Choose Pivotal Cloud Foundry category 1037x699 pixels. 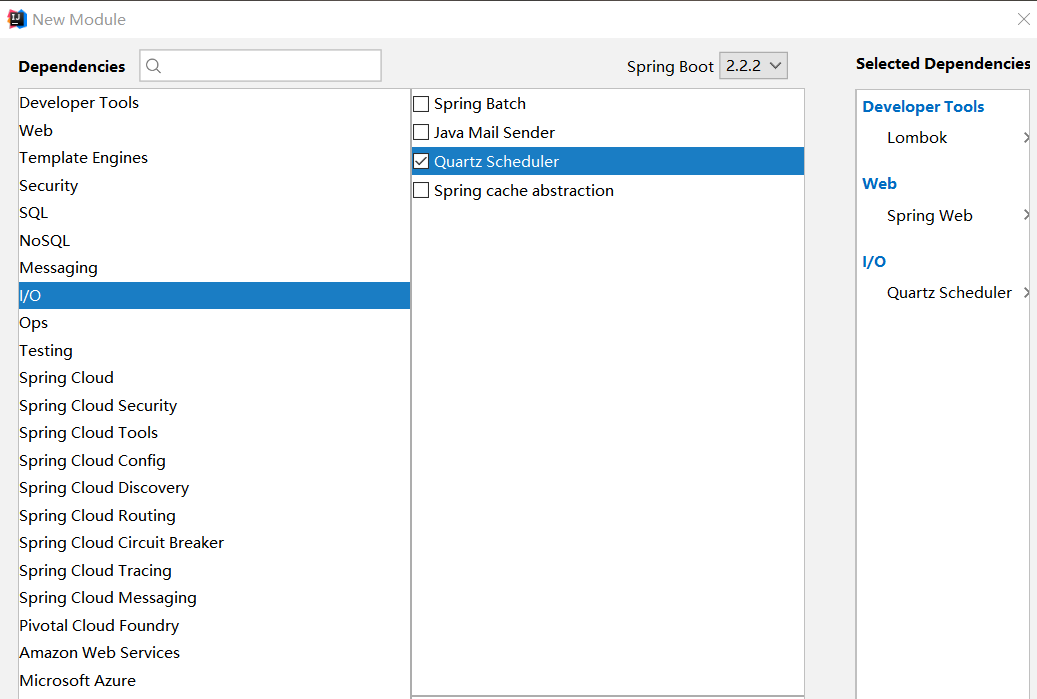214,625
